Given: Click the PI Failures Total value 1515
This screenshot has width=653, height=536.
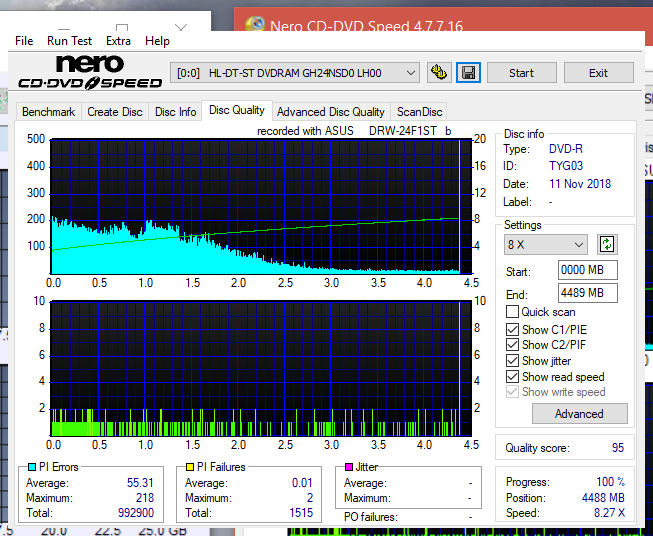Looking at the screenshot, I should pos(301,513).
